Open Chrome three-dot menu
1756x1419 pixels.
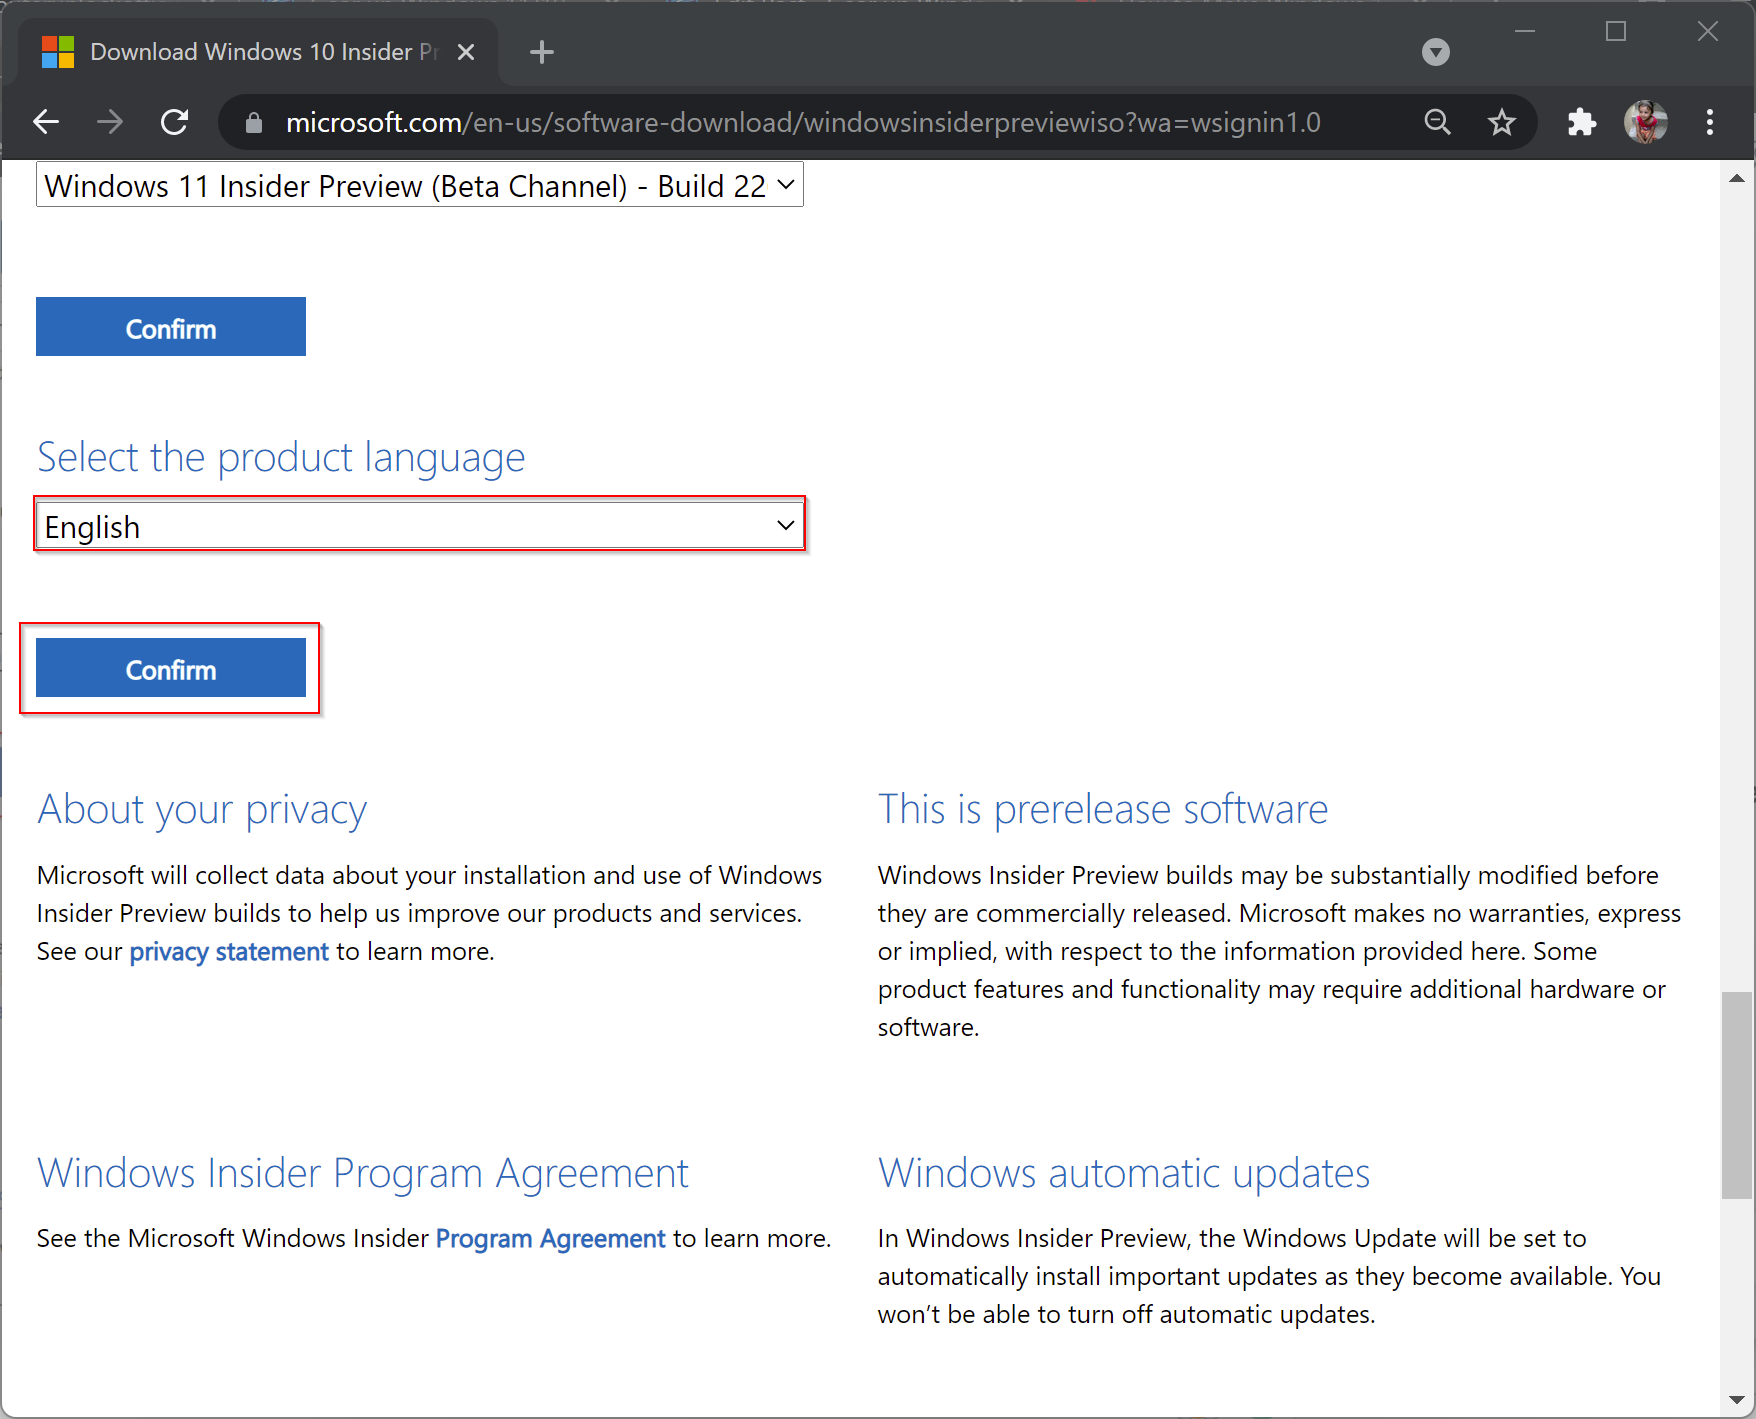coord(1710,122)
